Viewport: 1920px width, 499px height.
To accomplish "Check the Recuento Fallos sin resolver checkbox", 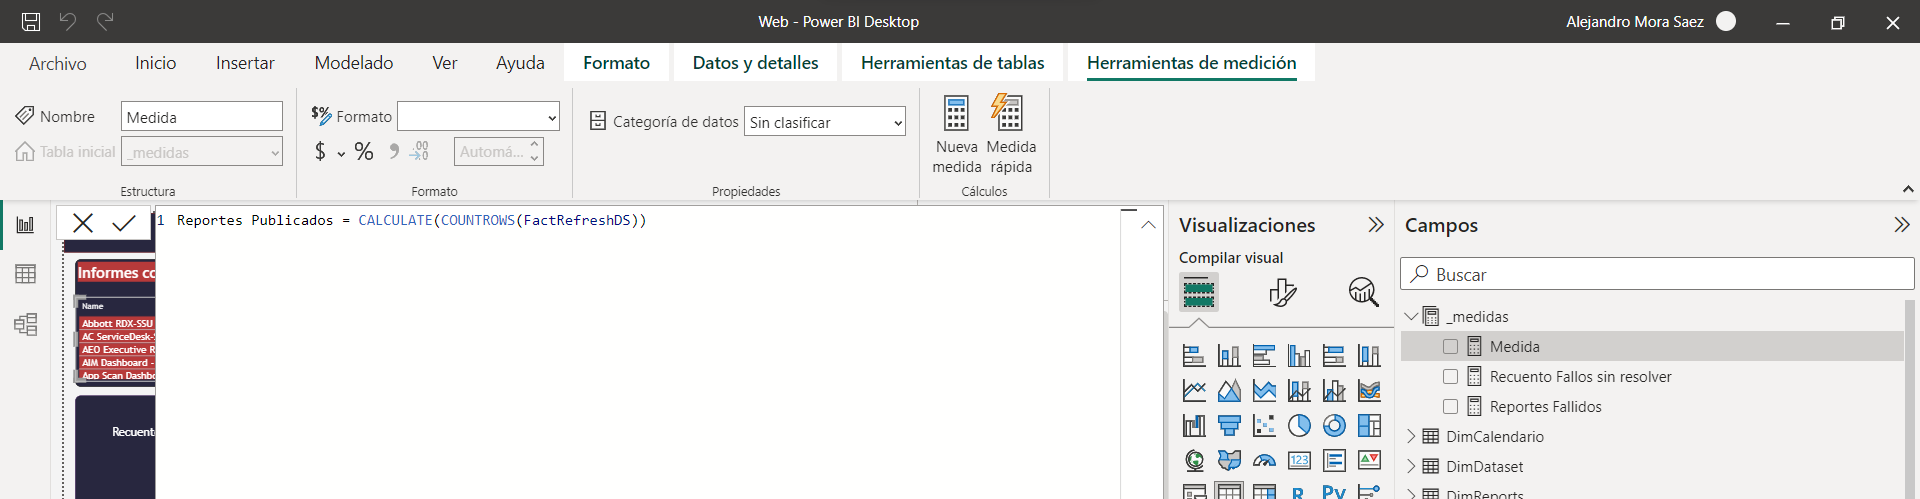I will [1450, 377].
